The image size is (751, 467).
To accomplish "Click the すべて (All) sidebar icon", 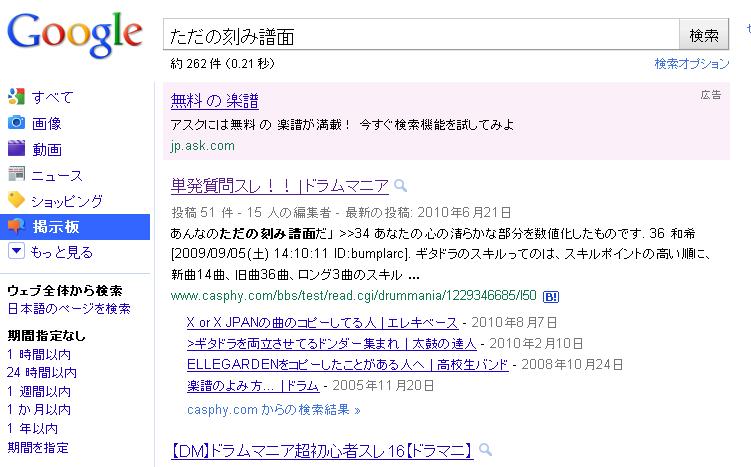I will pos(16,97).
